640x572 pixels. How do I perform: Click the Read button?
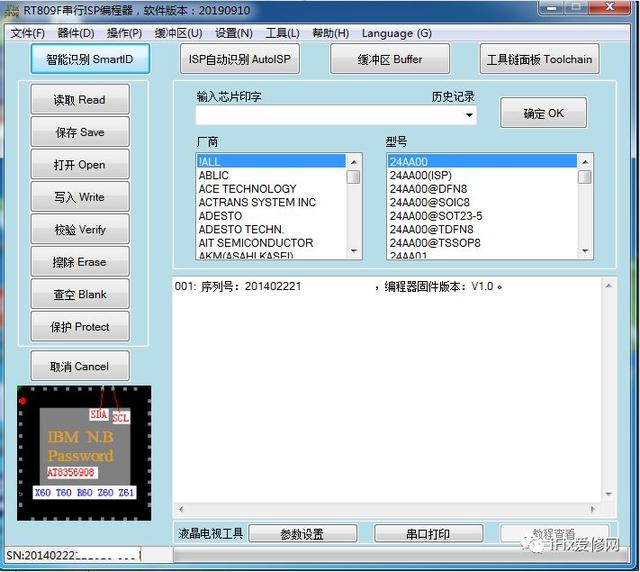coord(80,100)
